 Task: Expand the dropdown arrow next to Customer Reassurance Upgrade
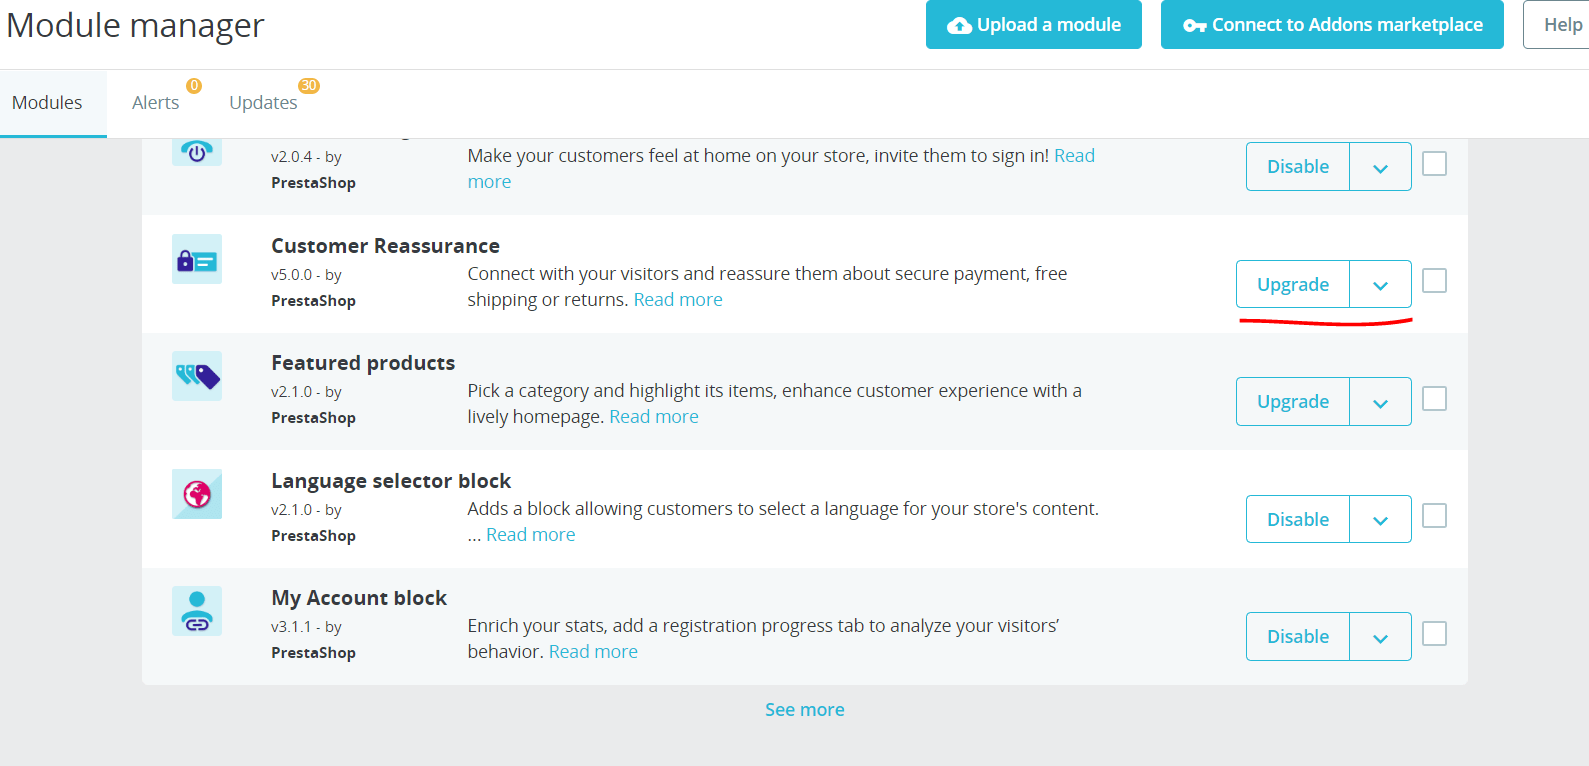tap(1380, 285)
